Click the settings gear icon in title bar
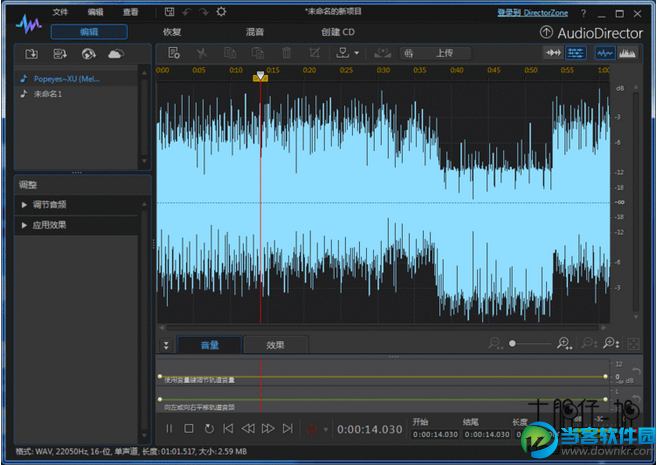The width and height of the screenshot is (657, 465). (x=221, y=12)
